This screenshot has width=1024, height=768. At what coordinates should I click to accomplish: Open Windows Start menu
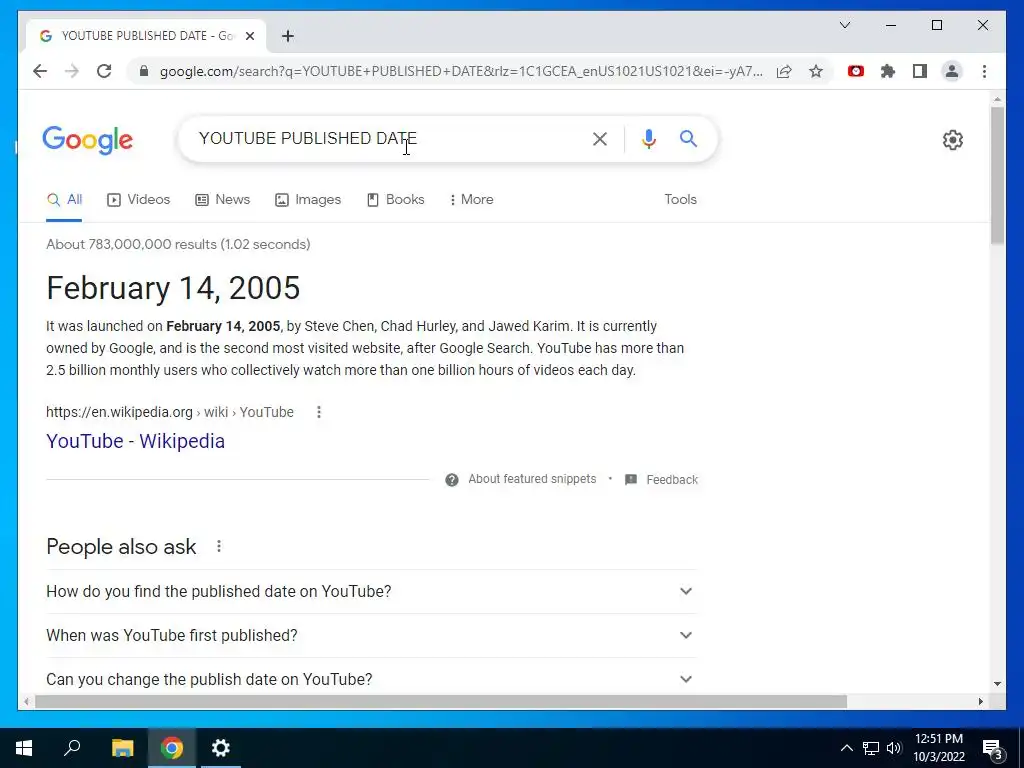tap(24, 748)
